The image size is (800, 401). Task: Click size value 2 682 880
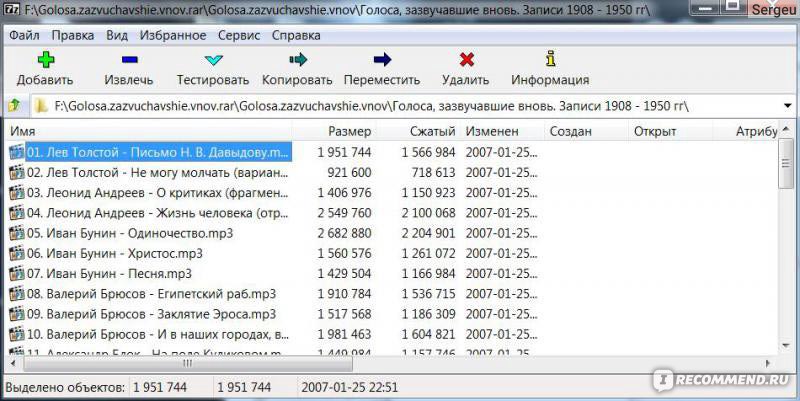(344, 233)
